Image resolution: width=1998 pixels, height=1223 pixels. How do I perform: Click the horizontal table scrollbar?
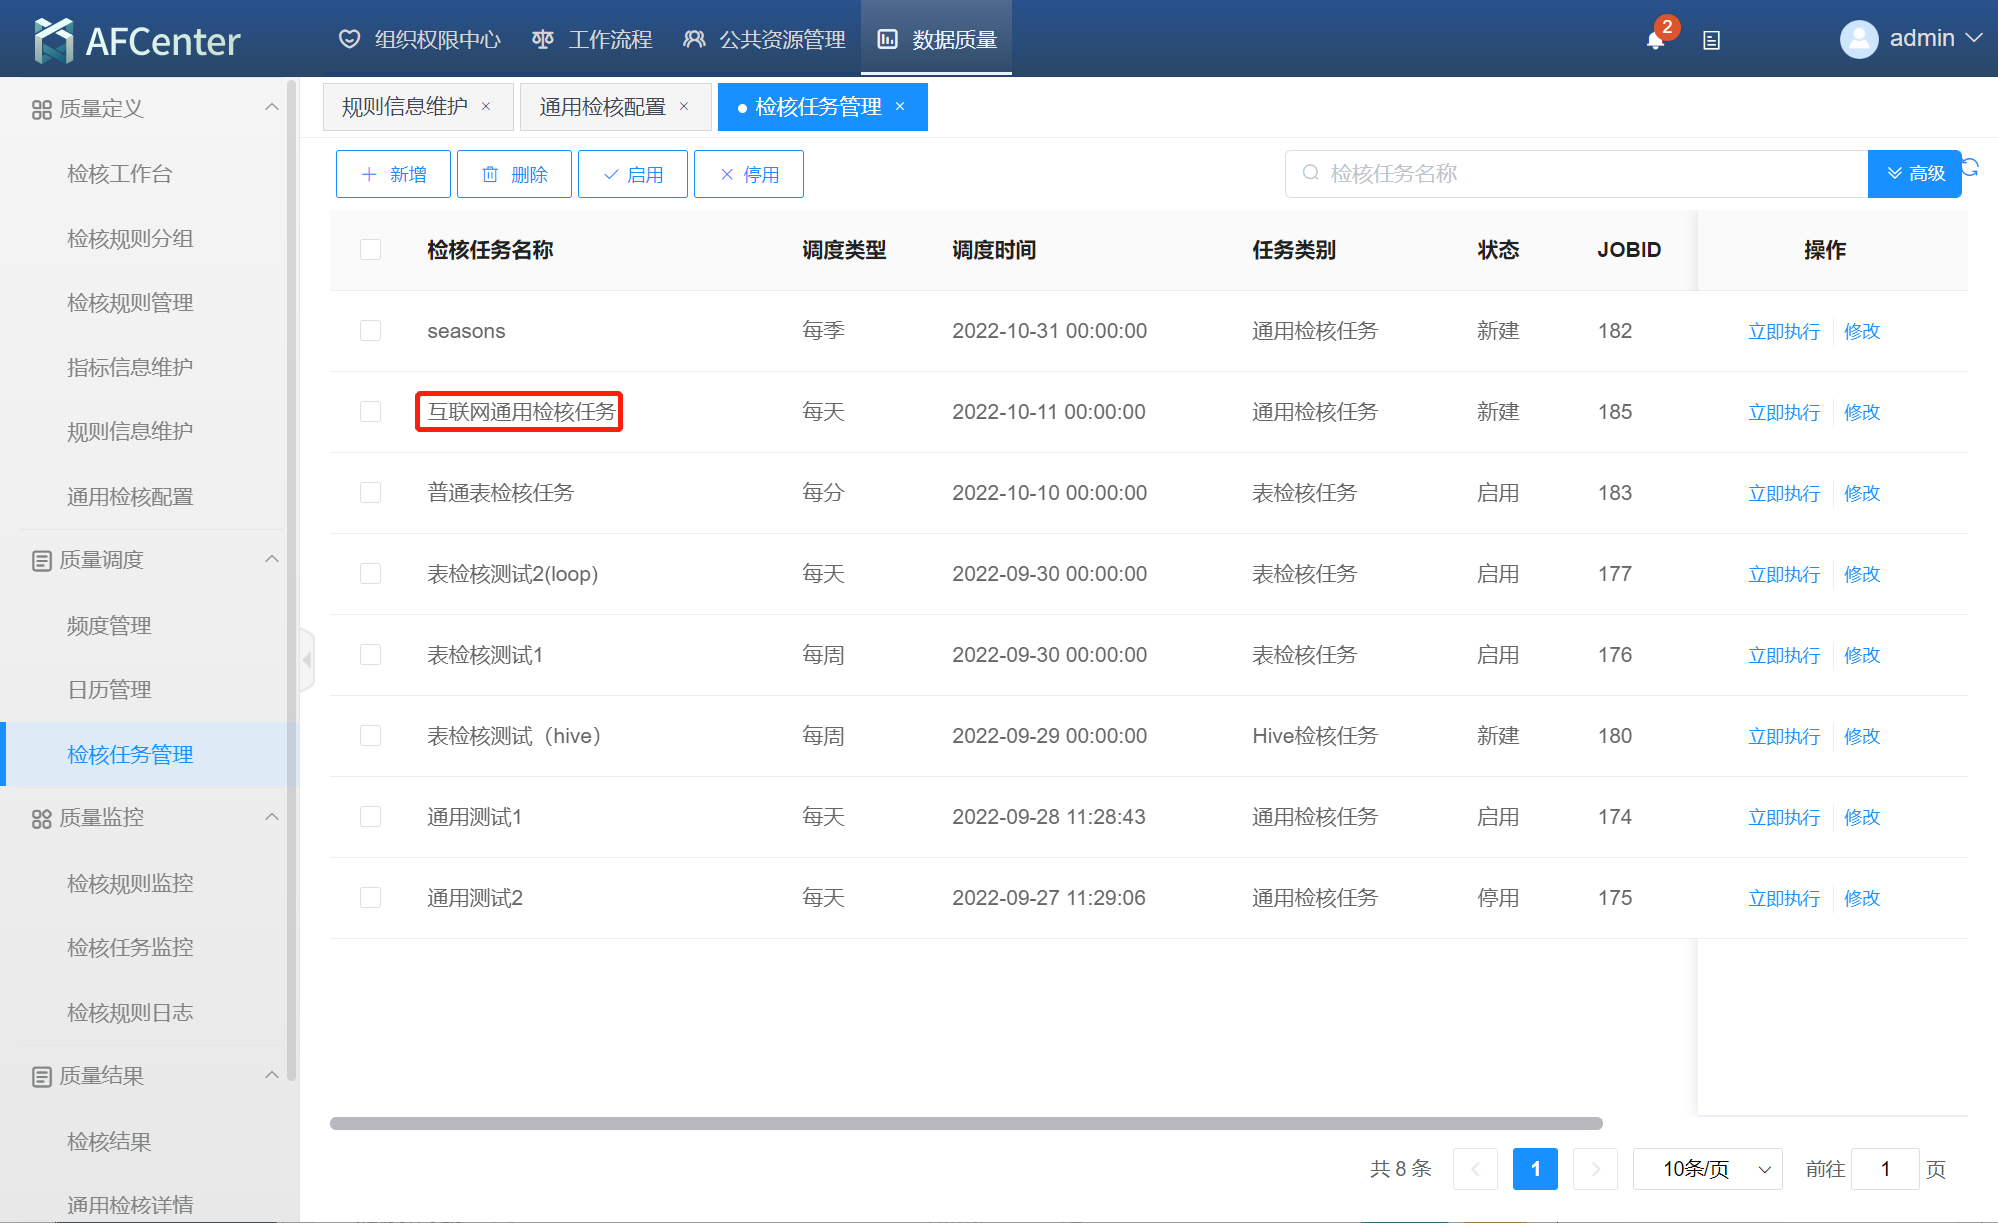(x=965, y=1123)
